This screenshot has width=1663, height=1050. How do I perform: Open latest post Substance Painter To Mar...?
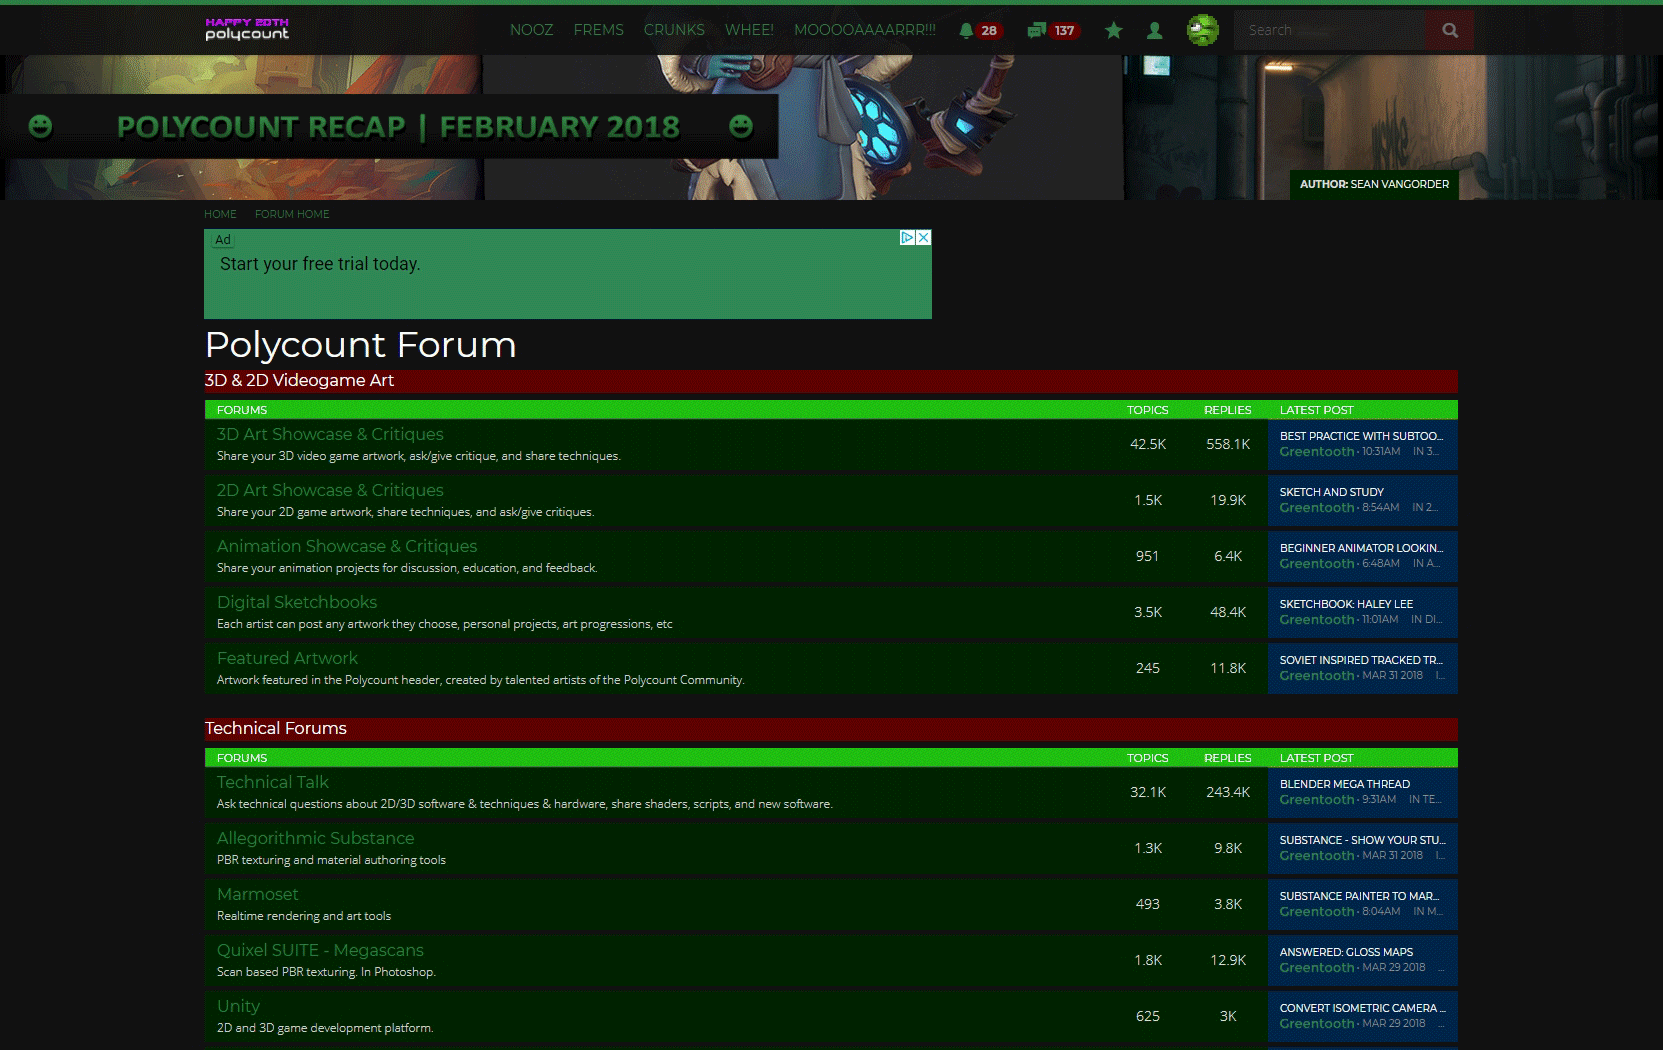pos(1359,896)
